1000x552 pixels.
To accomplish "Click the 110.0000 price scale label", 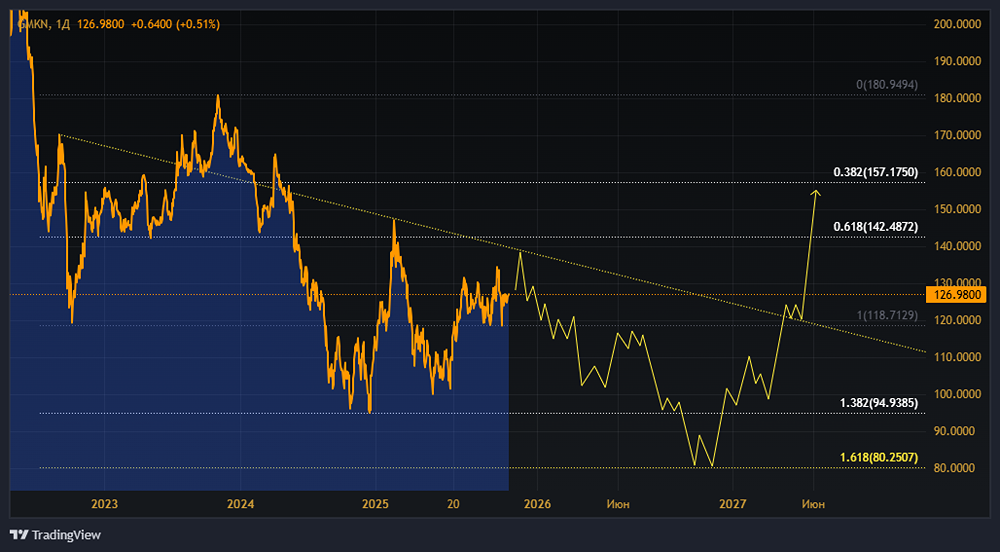I will pos(956,357).
